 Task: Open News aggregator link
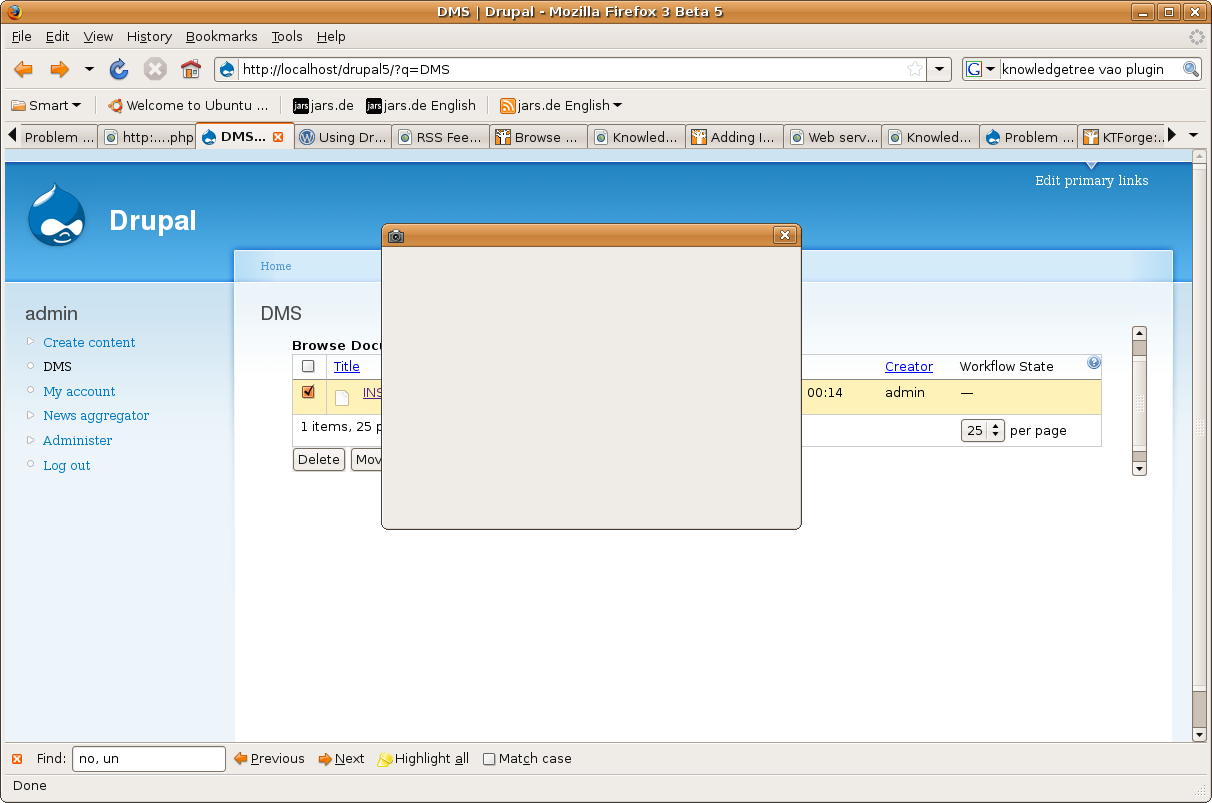pos(96,416)
